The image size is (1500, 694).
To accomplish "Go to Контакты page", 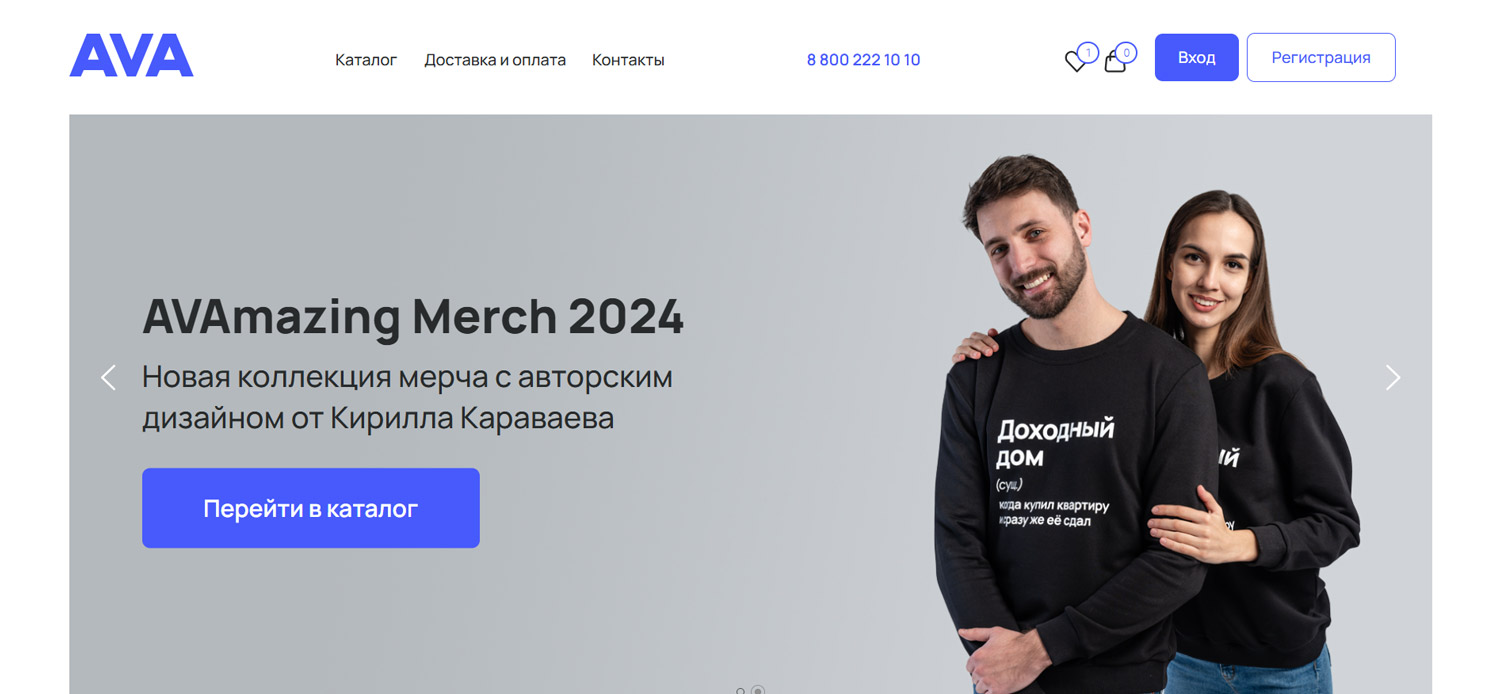I will point(628,60).
